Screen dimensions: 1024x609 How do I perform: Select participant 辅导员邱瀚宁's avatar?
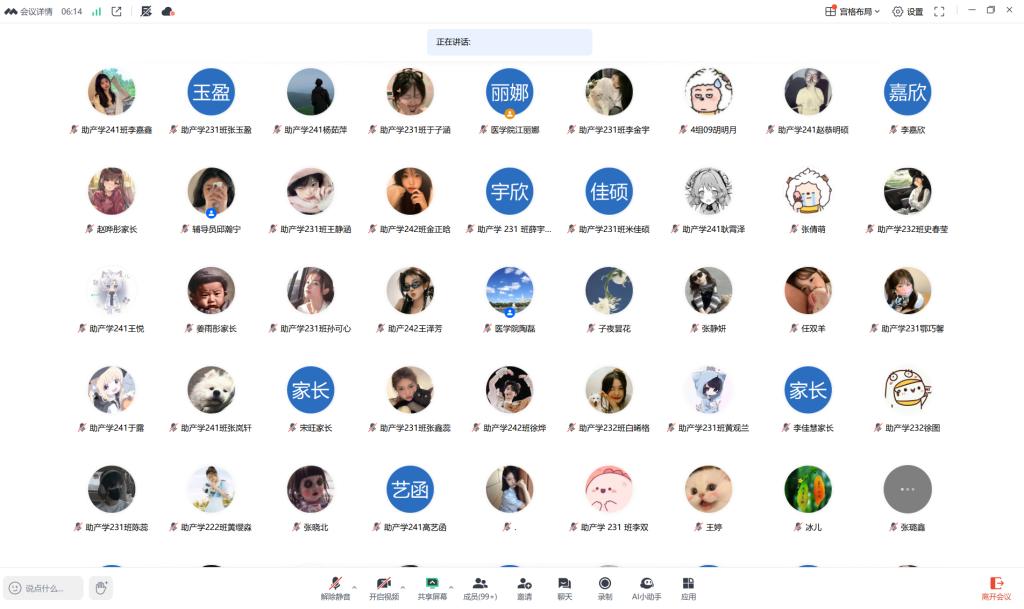[211, 191]
